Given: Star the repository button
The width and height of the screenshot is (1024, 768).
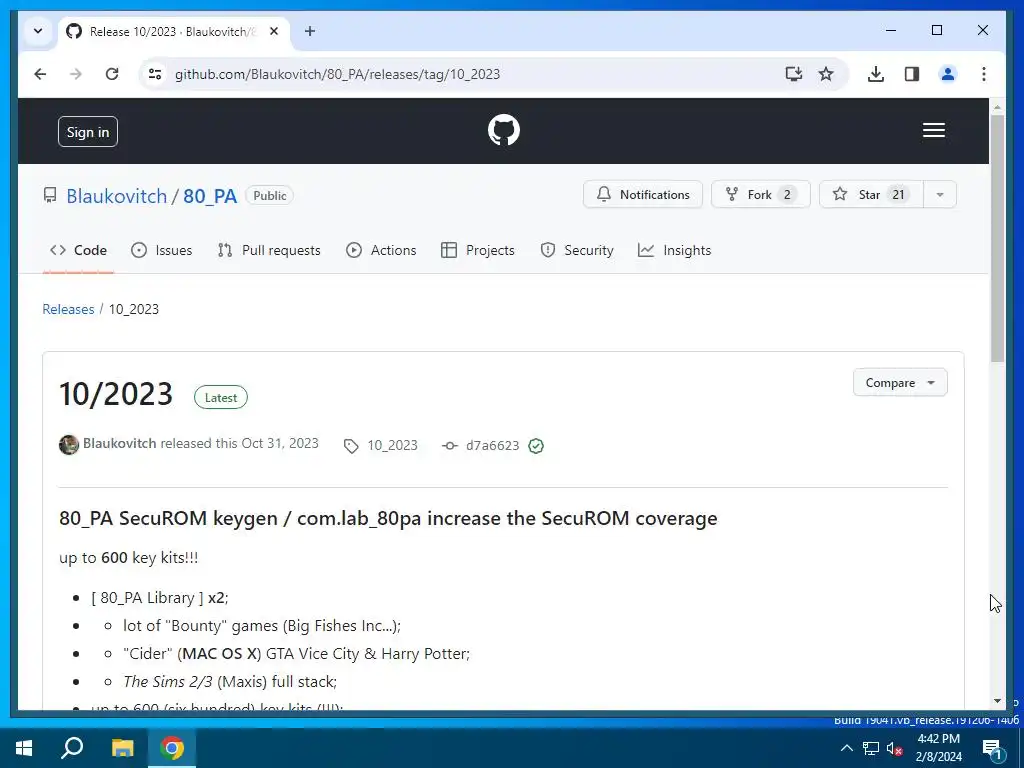Looking at the screenshot, I should 871,195.
